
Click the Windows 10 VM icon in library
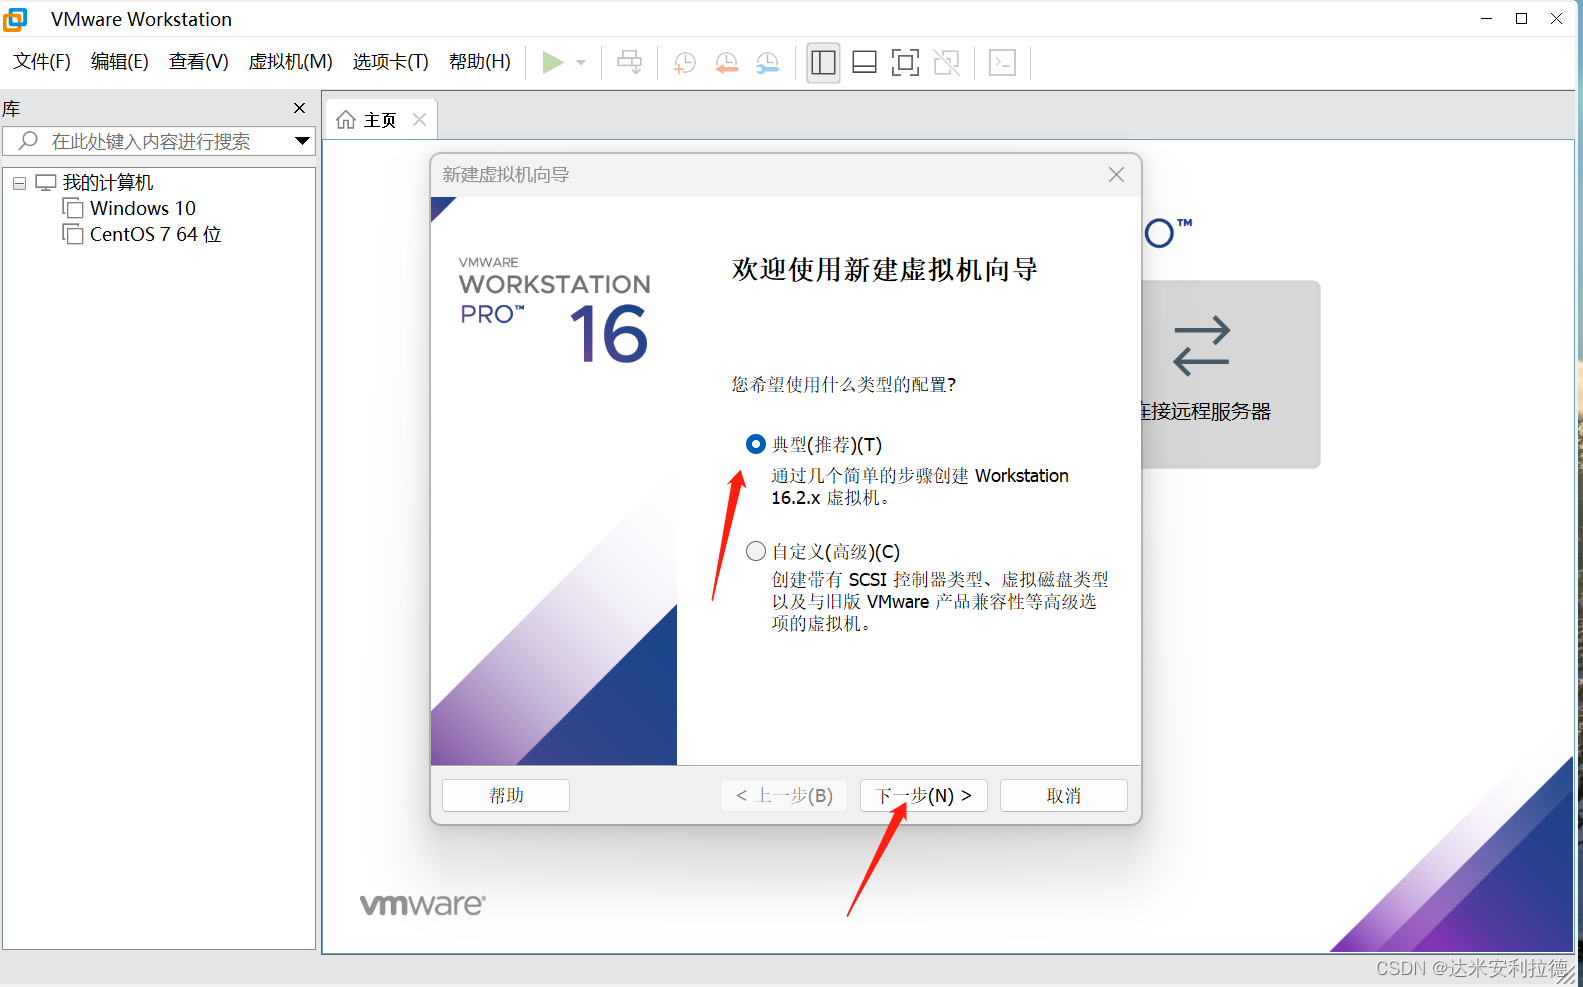[72, 208]
